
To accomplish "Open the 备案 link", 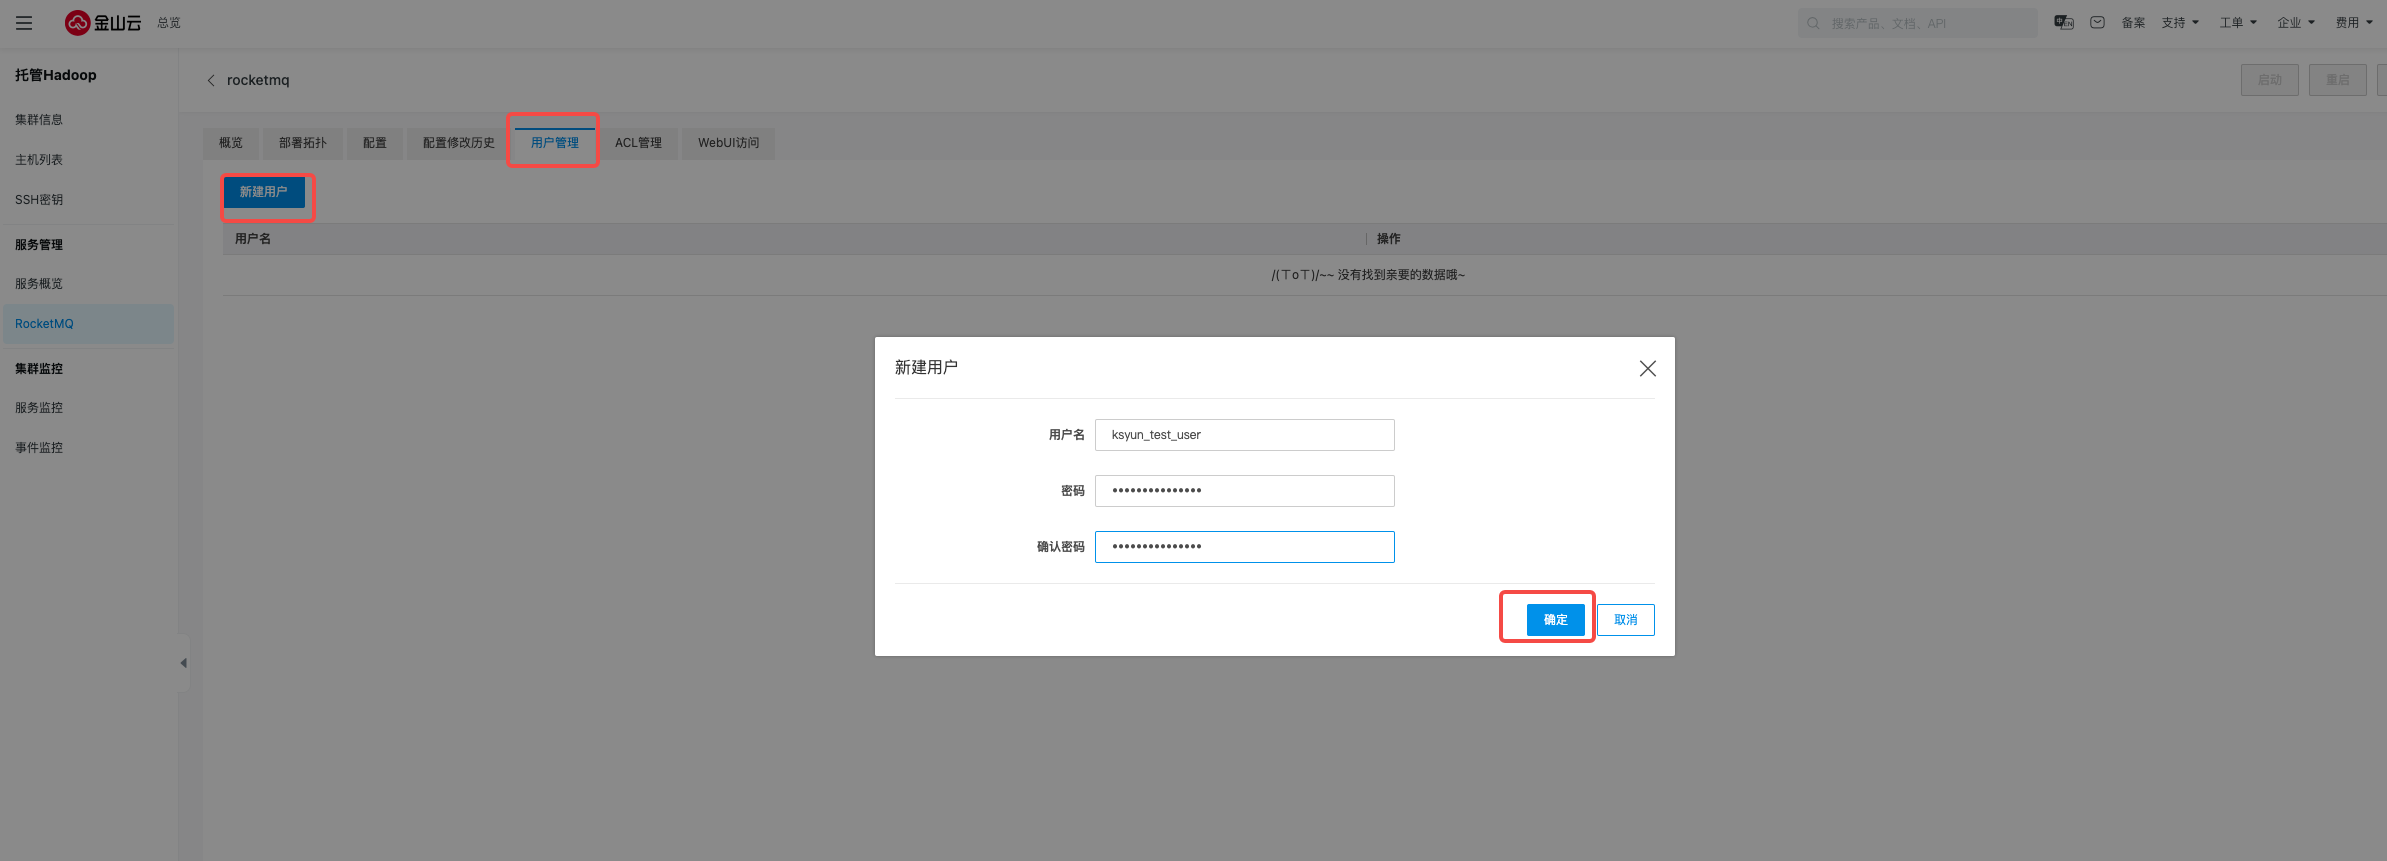I will [2133, 23].
